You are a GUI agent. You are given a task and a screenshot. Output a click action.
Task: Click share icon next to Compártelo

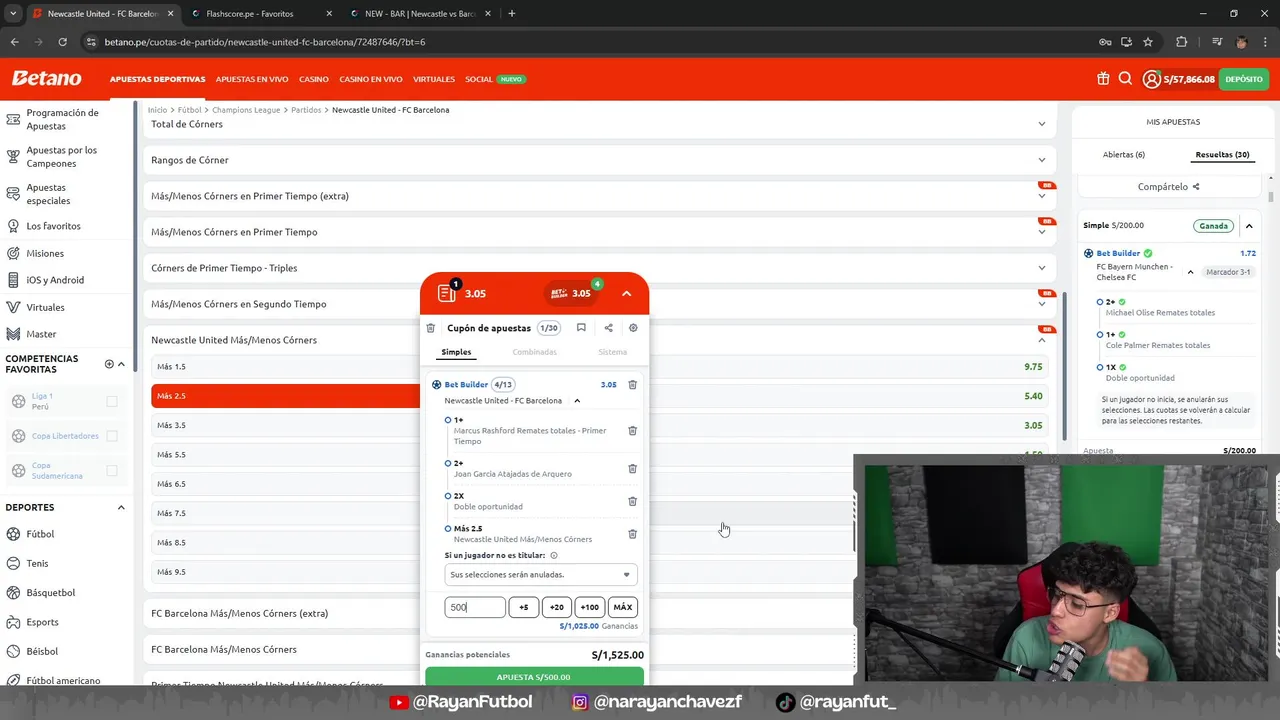click(1195, 187)
